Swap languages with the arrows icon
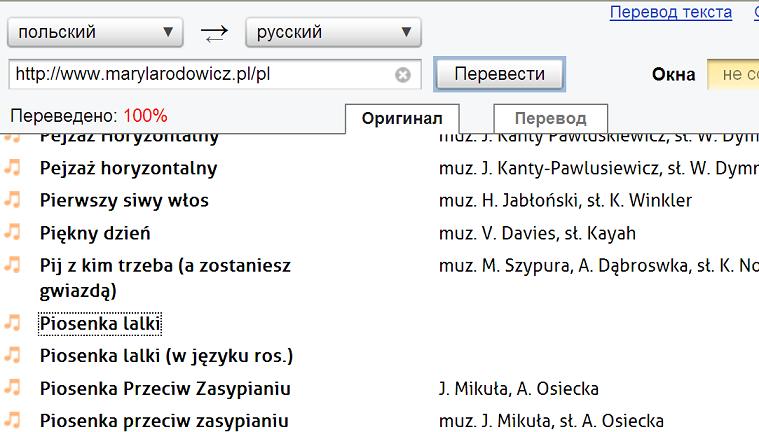Screen dimensions: 759x432 [x=214, y=33]
